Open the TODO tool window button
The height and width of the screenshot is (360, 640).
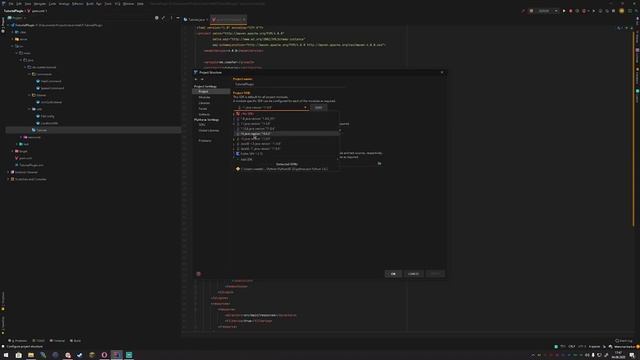click(38, 340)
